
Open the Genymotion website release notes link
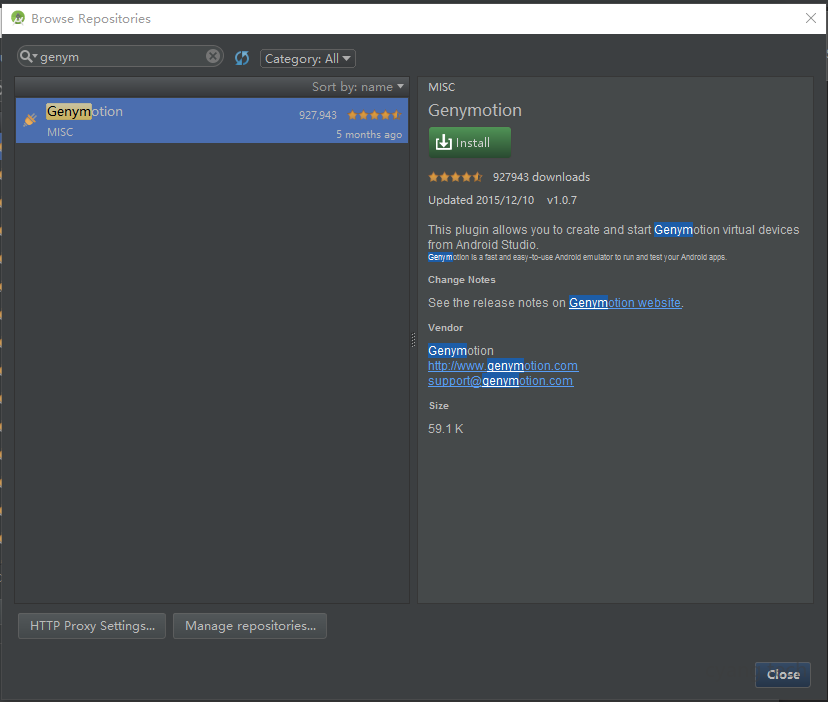click(x=625, y=303)
